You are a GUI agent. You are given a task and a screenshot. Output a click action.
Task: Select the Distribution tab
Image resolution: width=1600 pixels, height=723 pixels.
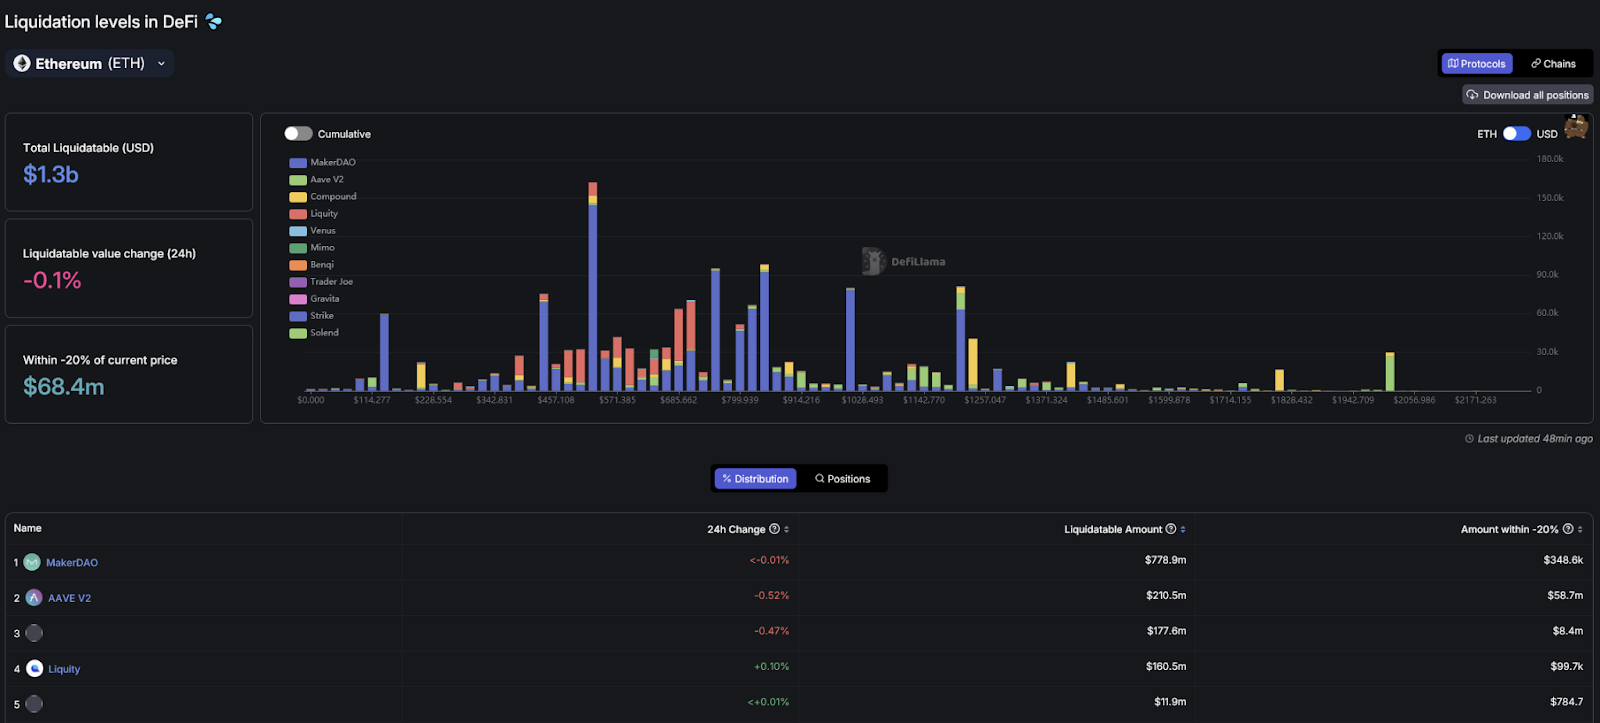tap(755, 479)
